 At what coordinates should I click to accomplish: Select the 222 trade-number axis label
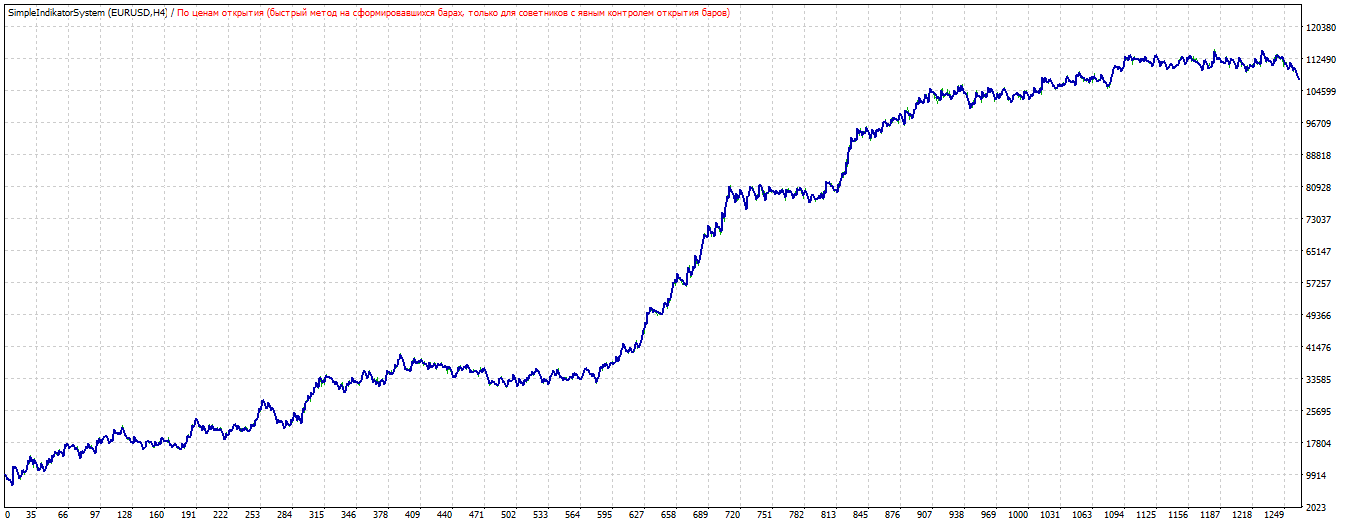[220, 516]
